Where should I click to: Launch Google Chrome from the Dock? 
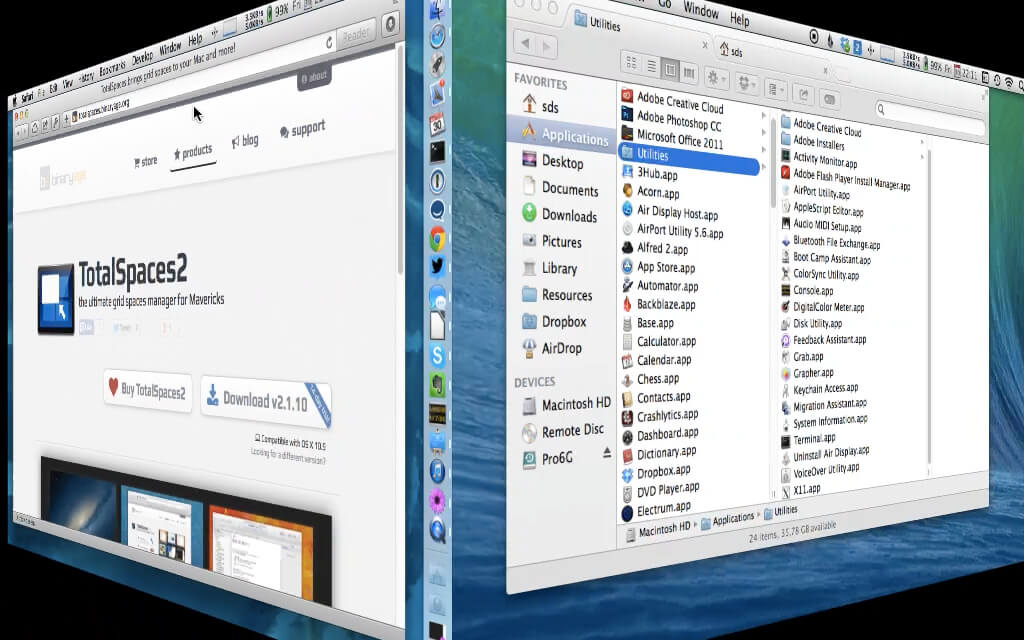click(x=438, y=239)
